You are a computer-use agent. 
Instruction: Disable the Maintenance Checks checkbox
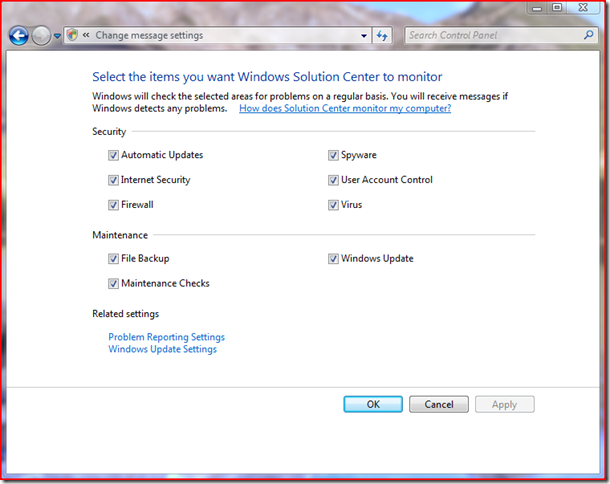tap(113, 284)
